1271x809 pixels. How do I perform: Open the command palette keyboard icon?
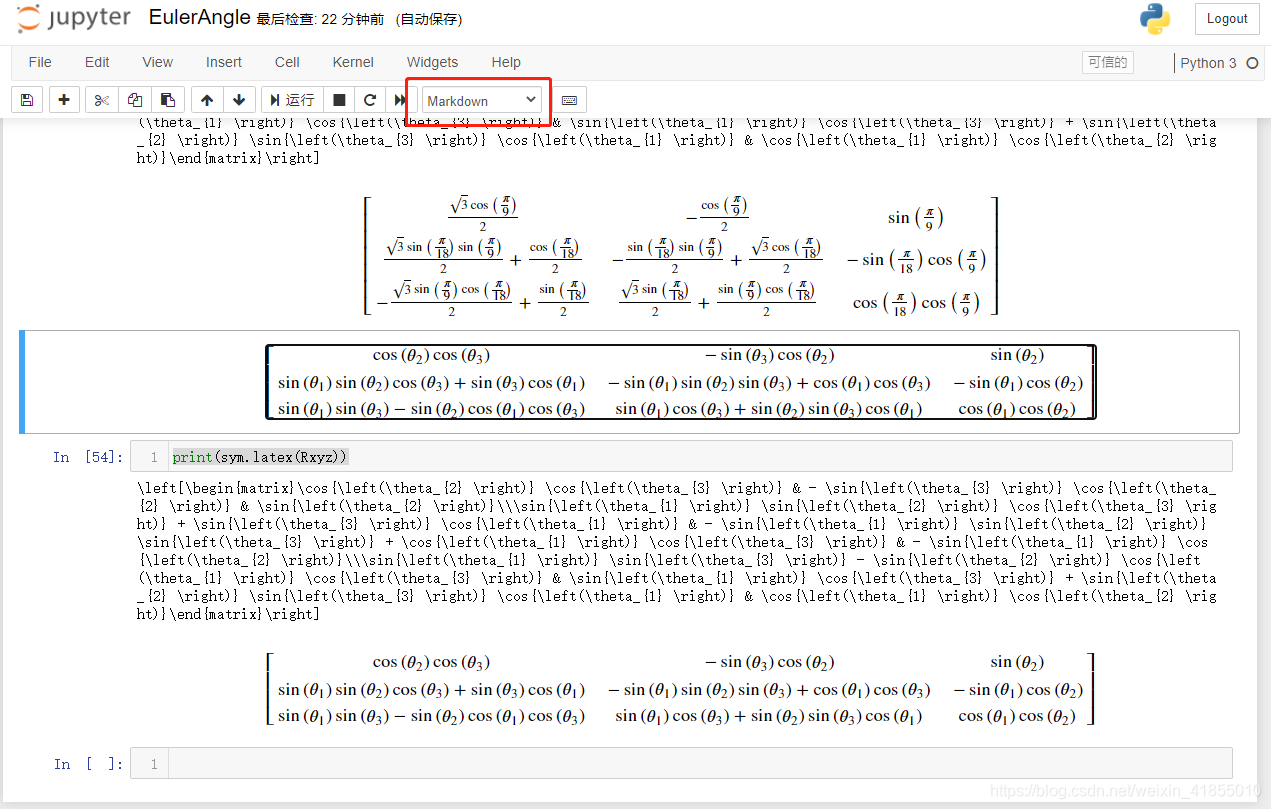pyautogui.click(x=568, y=99)
